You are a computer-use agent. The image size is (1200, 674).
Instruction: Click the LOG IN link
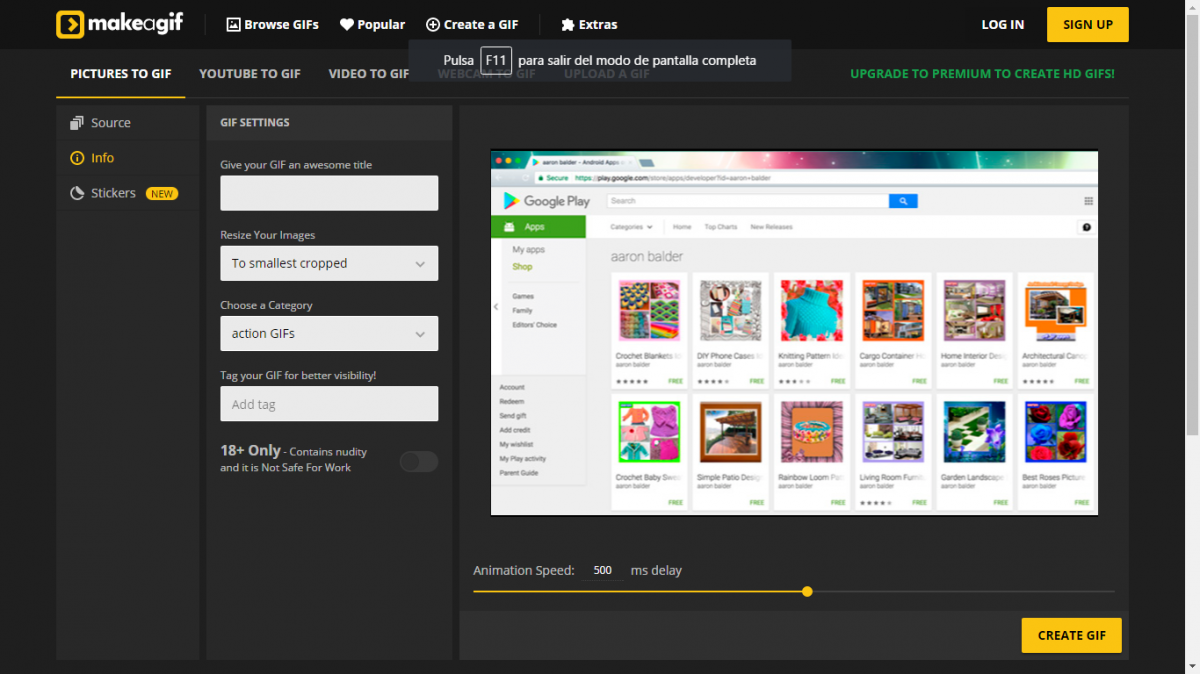1003,24
